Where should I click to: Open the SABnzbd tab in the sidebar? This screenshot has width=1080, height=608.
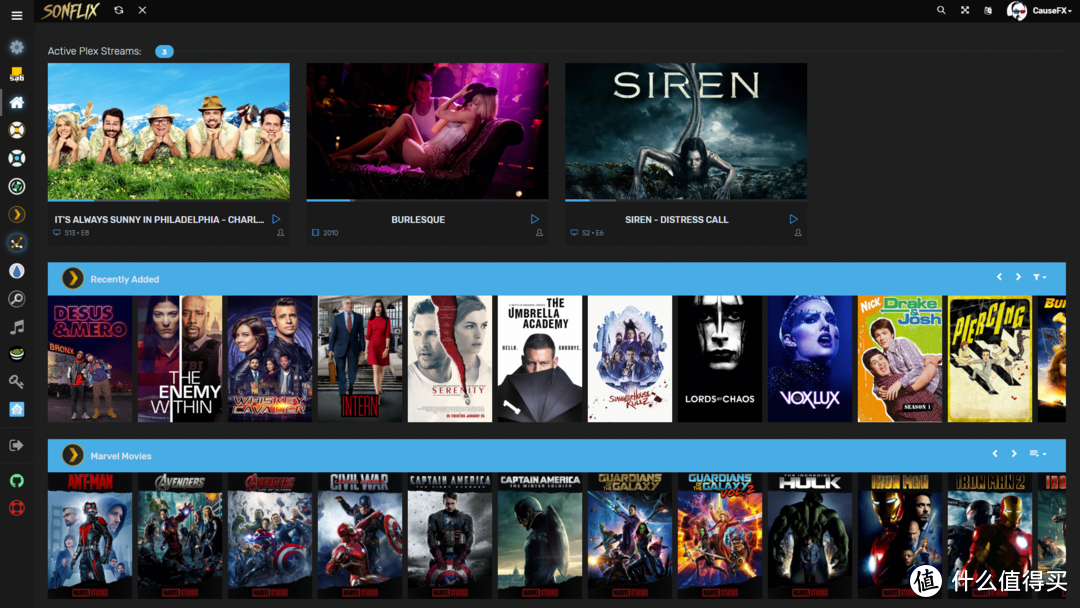pos(16,75)
